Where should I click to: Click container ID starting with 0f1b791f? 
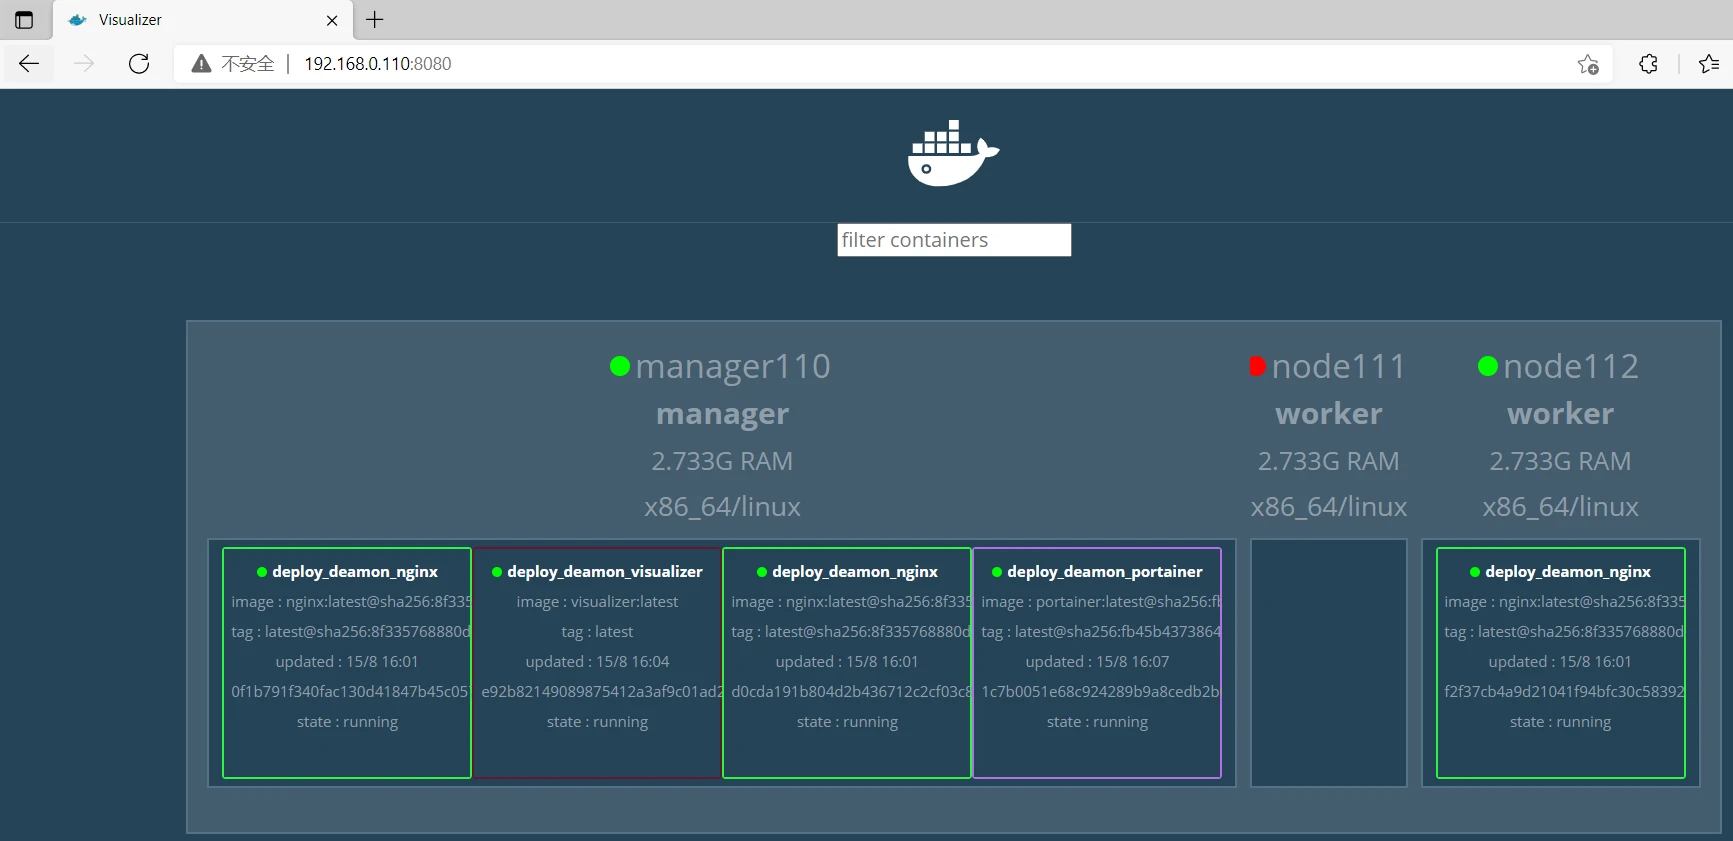[350, 692]
